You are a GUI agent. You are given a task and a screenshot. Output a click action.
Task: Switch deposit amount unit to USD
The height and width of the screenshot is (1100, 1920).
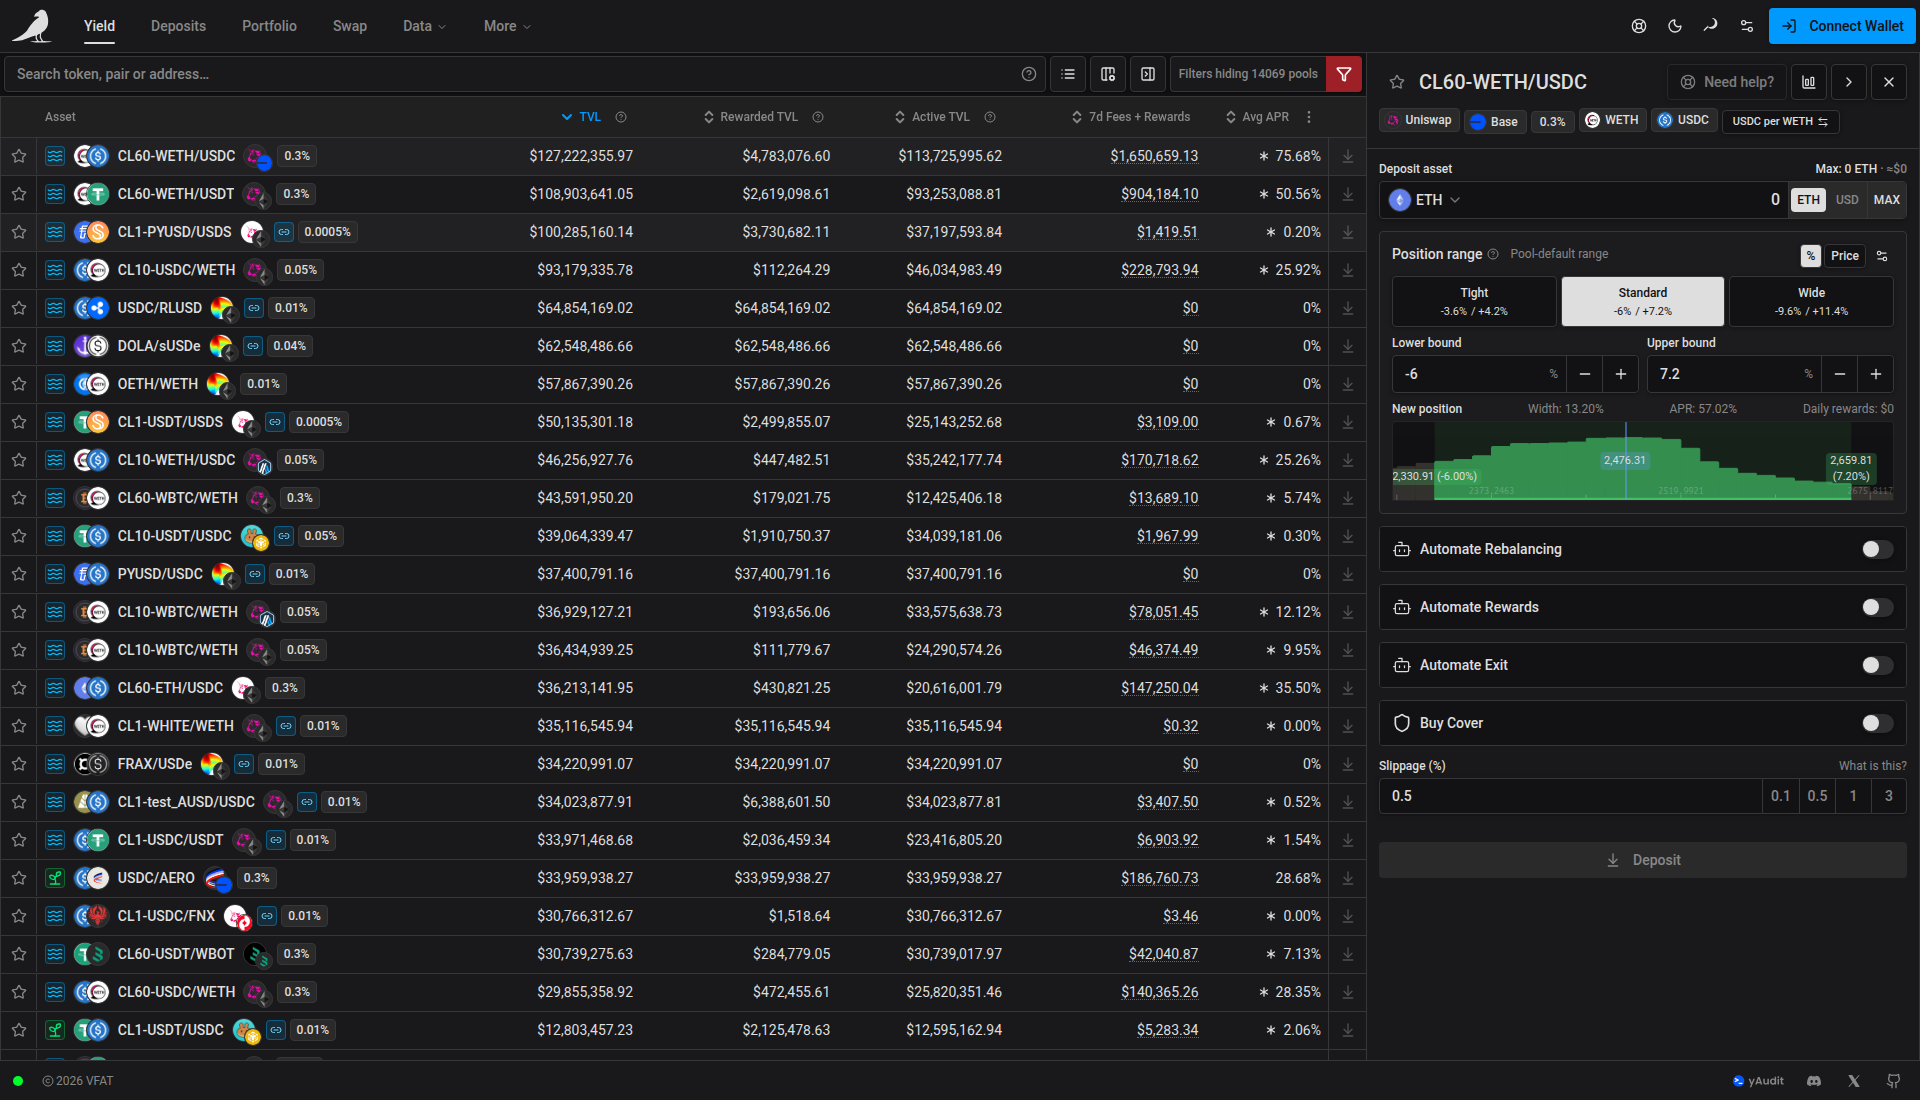[x=1847, y=200]
